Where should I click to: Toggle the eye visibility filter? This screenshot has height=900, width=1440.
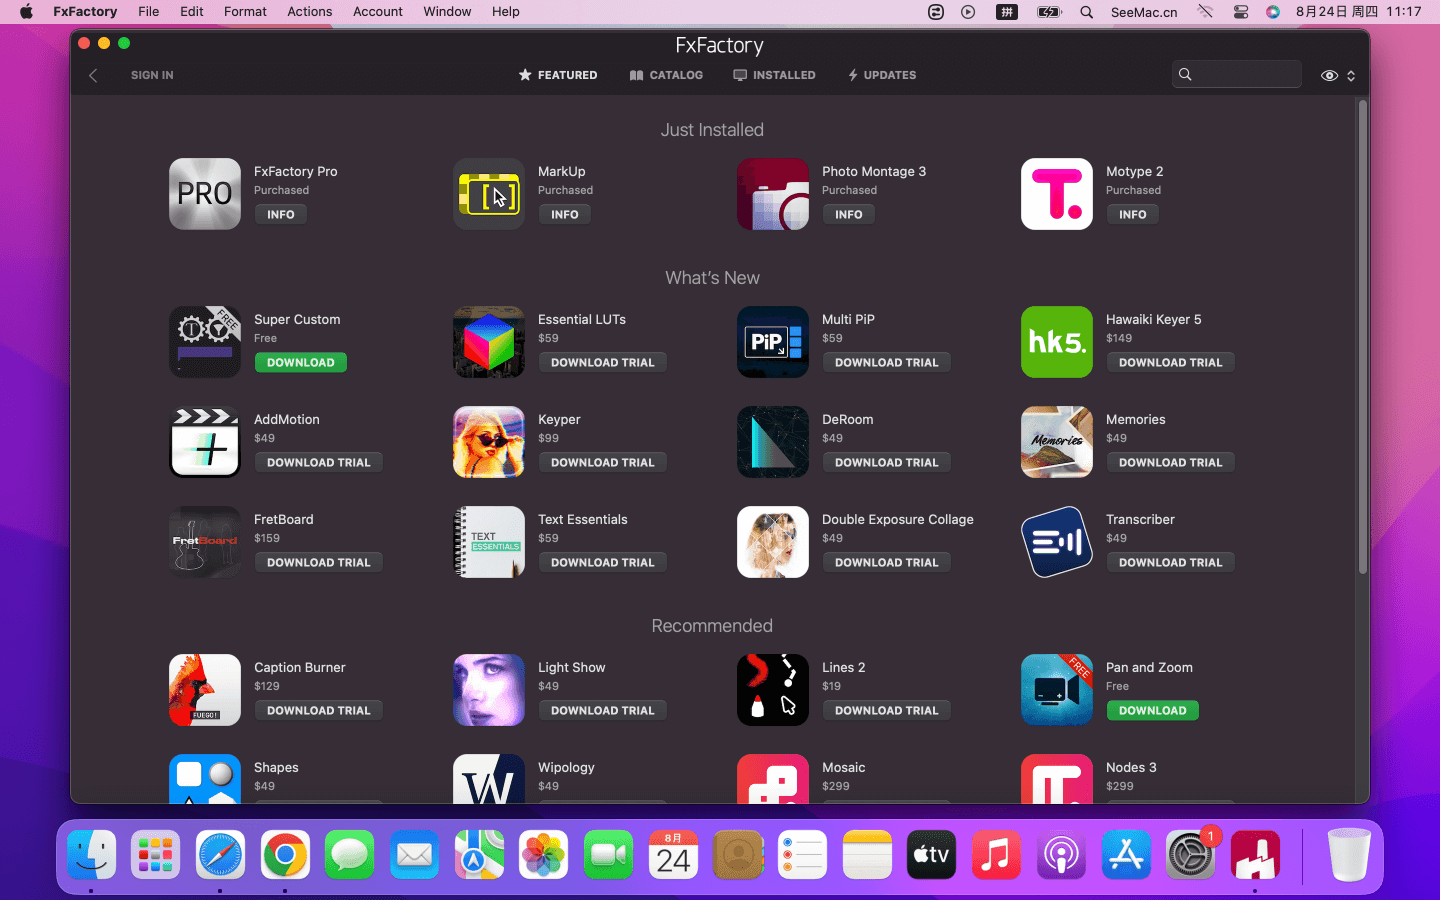(1329, 75)
